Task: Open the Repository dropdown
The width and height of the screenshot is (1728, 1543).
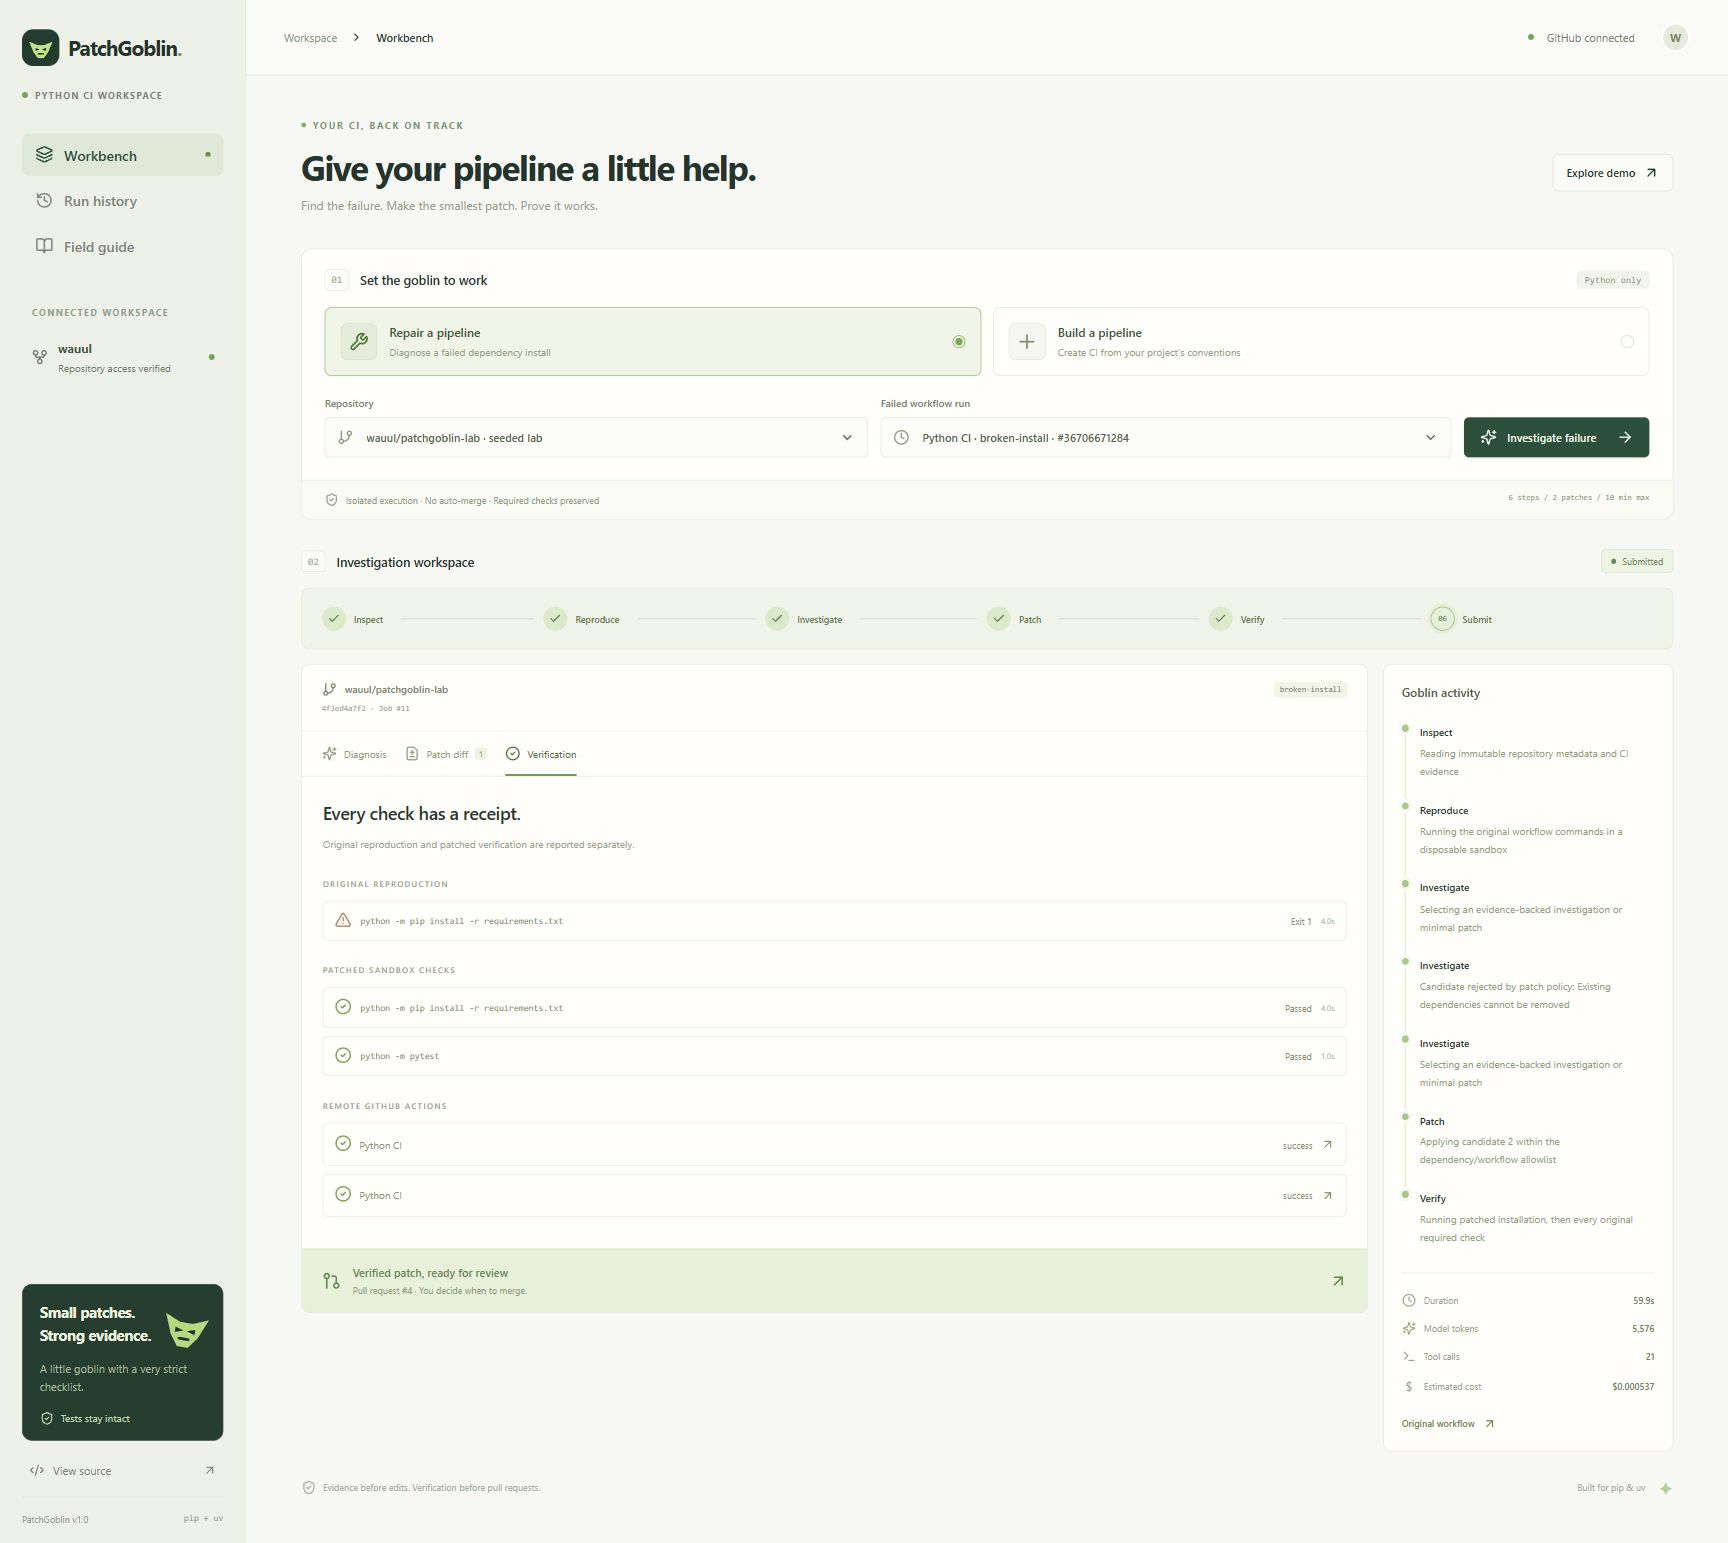Action: pyautogui.click(x=596, y=437)
